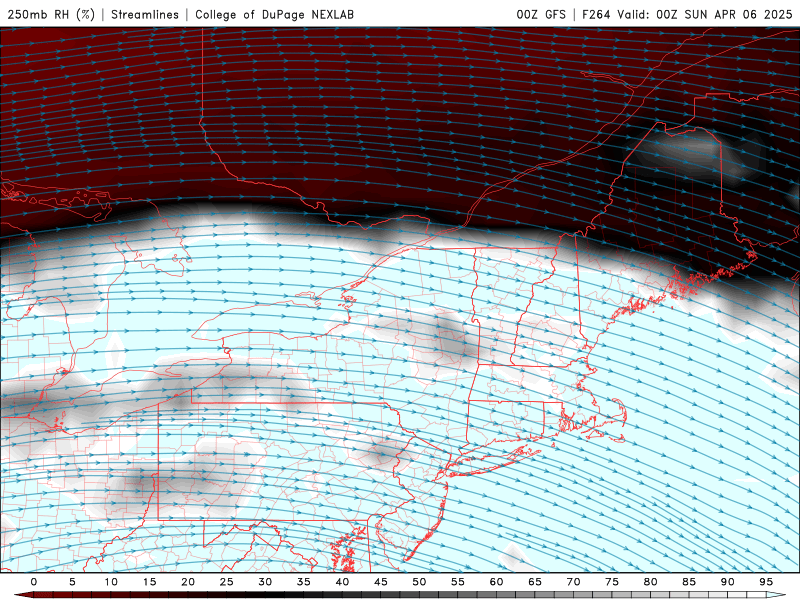Click the '95' colorbar value label
800x600 pixels.
coord(766,582)
